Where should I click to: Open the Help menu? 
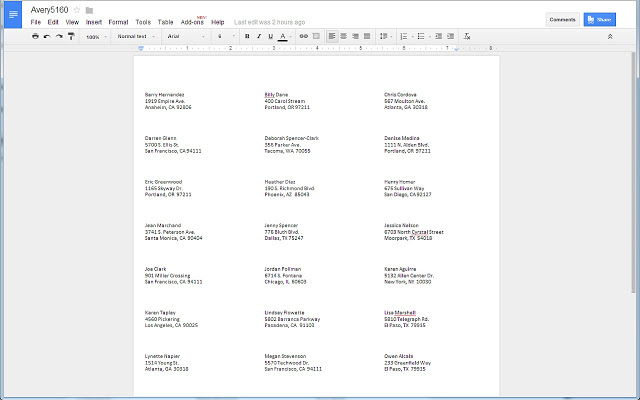point(218,22)
